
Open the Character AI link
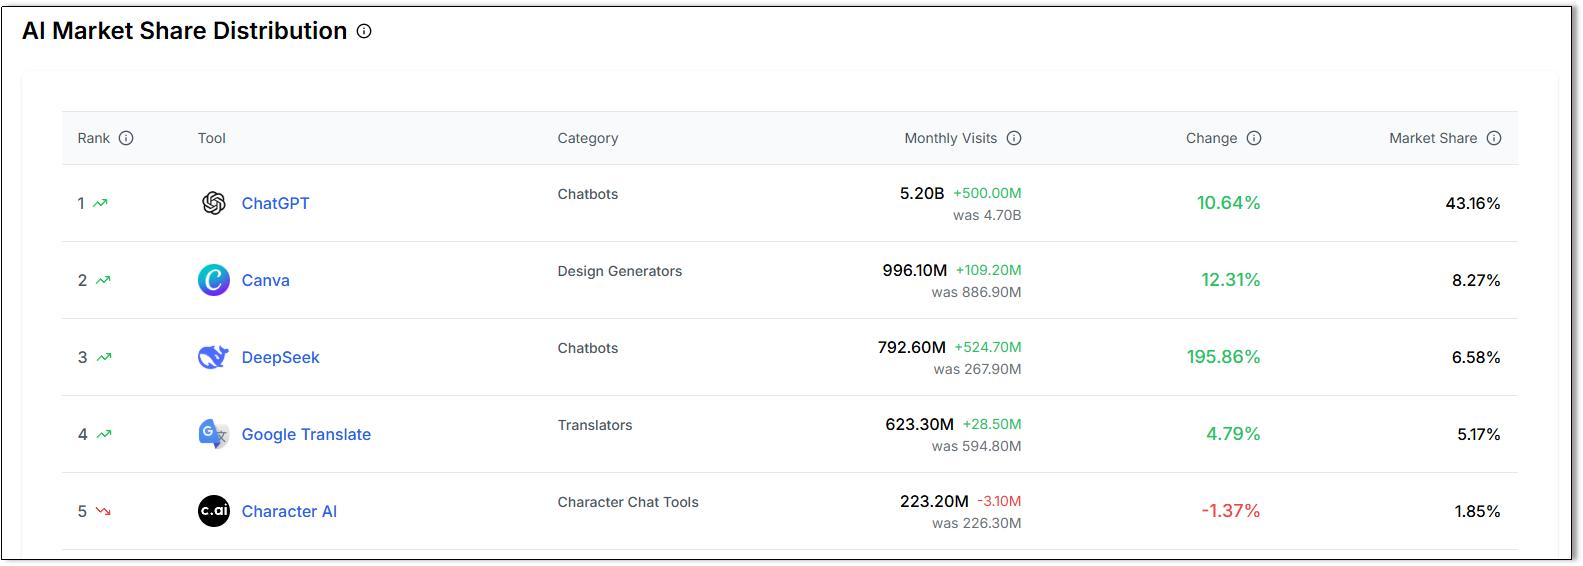pos(289,511)
